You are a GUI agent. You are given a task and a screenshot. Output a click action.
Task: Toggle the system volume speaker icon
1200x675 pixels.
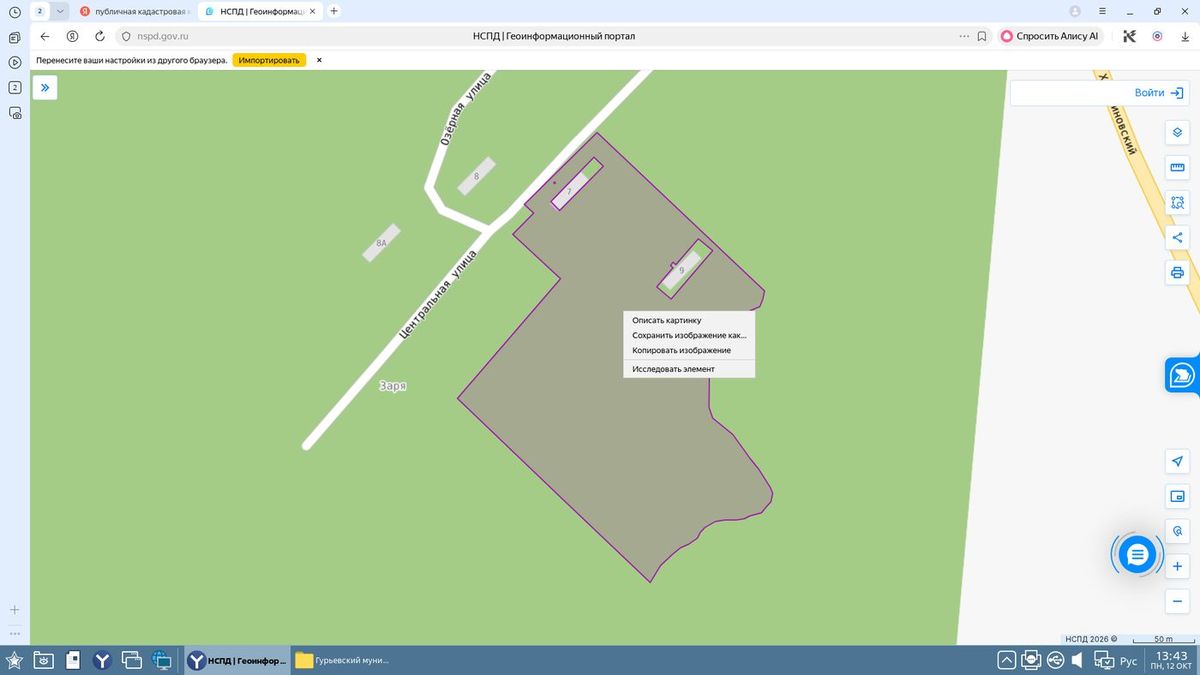(x=1078, y=660)
